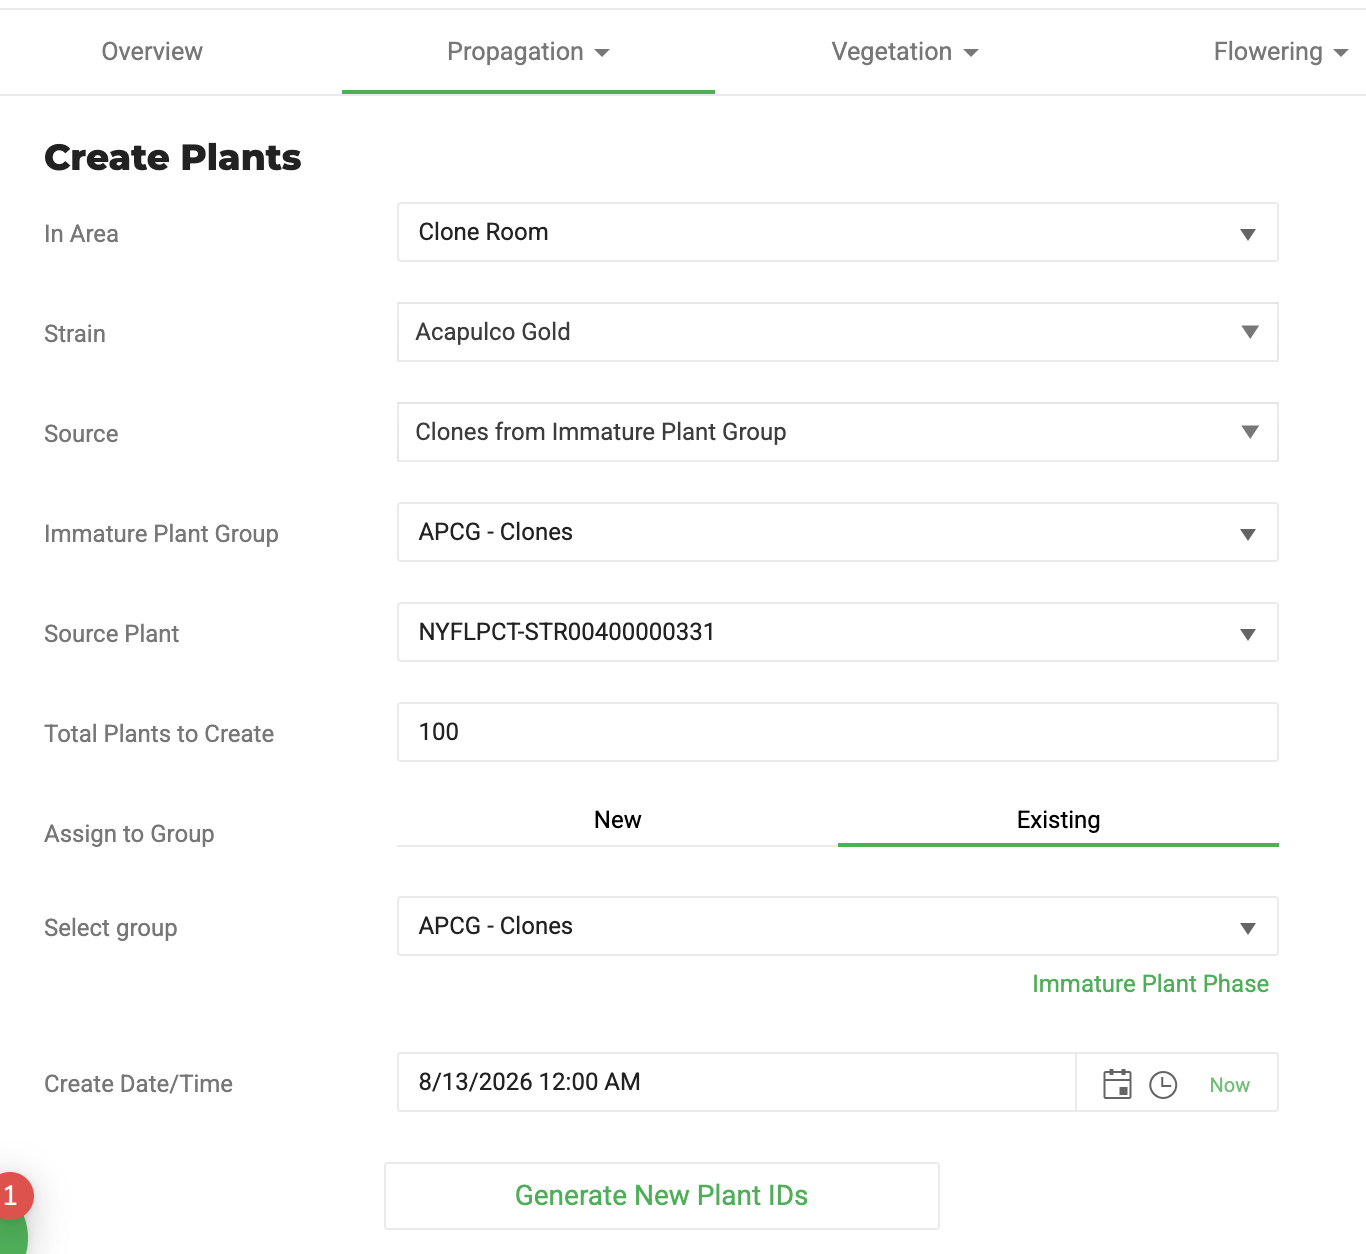The height and width of the screenshot is (1254, 1366).
Task: Click the Now link for date
Action: tap(1229, 1085)
